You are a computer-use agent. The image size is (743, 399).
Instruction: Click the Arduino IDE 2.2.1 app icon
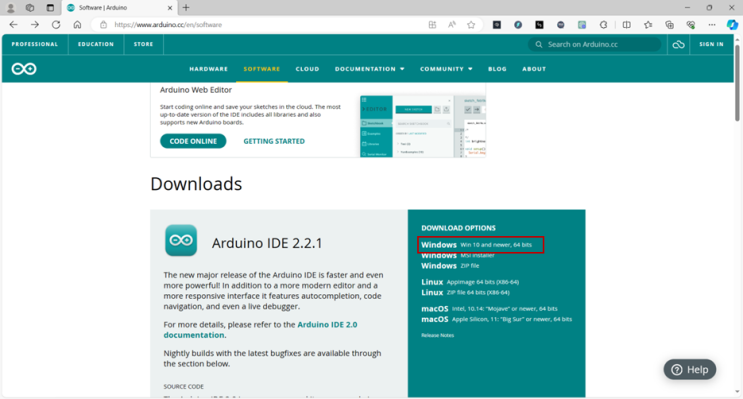coord(181,240)
